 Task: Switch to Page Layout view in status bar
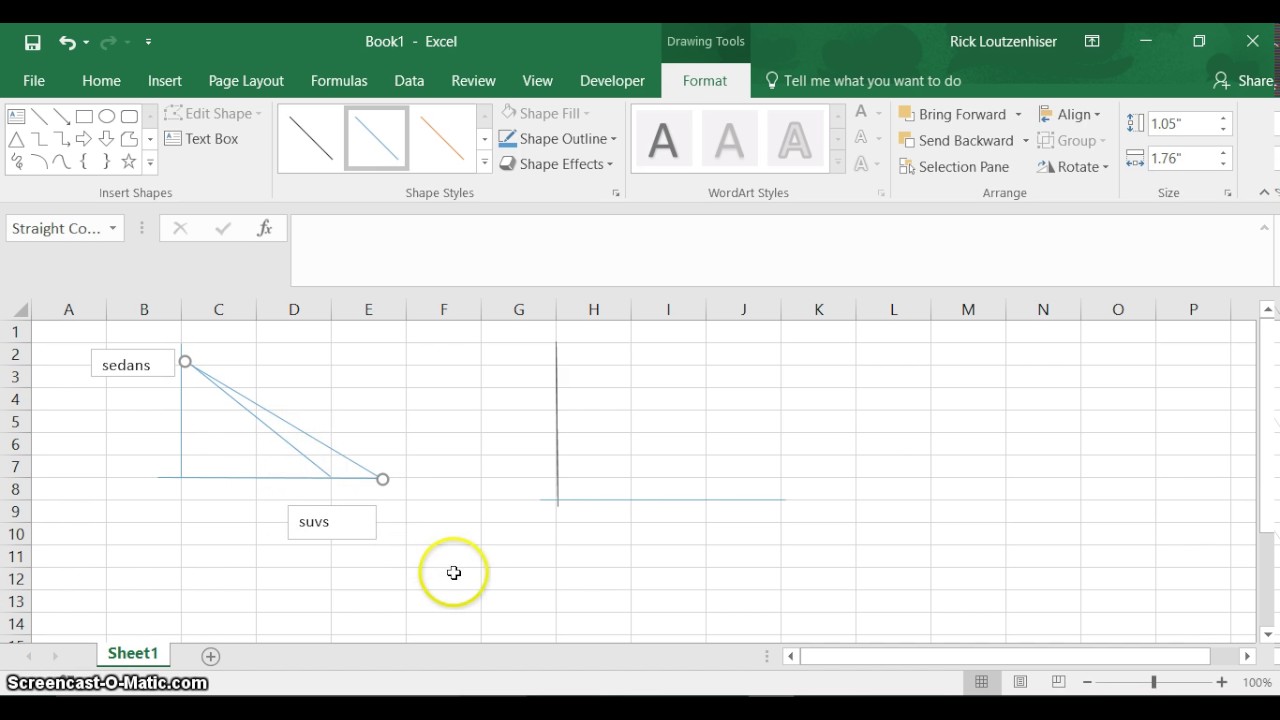pos(1020,682)
